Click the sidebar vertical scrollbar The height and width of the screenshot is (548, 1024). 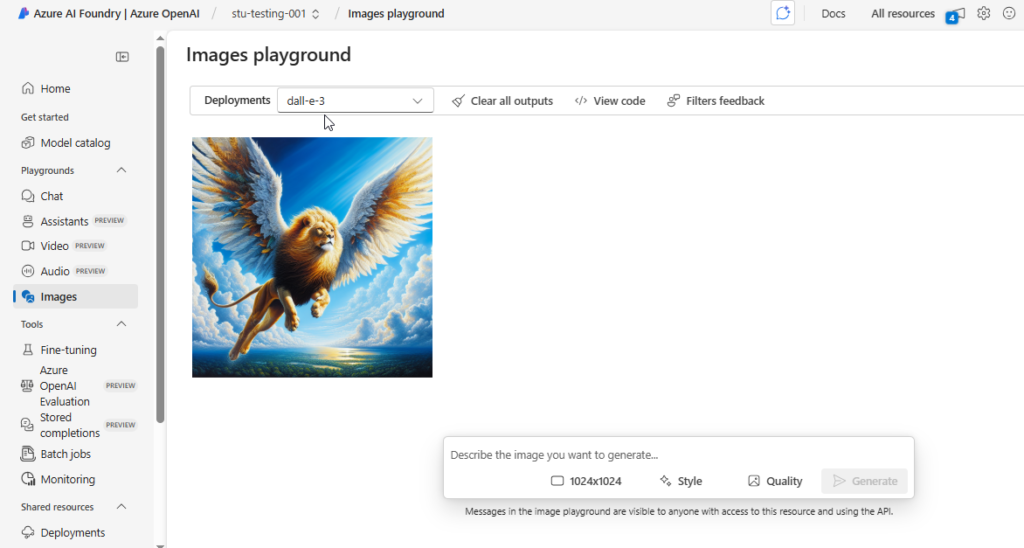(x=160, y=235)
